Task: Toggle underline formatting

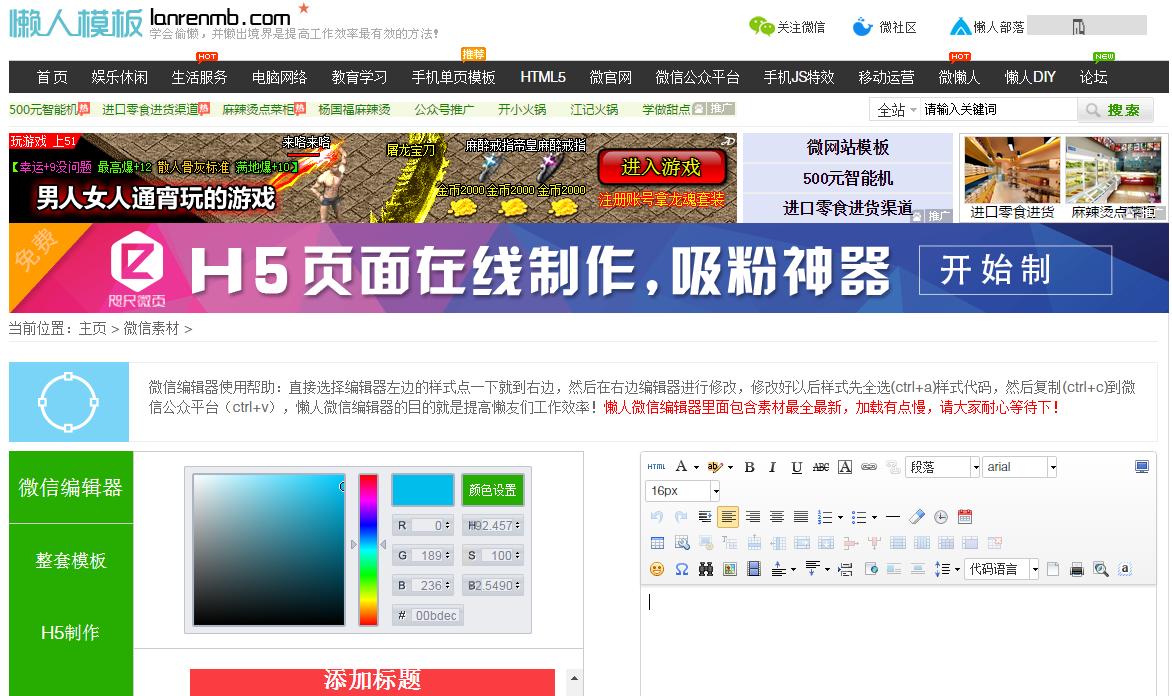Action: pos(797,467)
